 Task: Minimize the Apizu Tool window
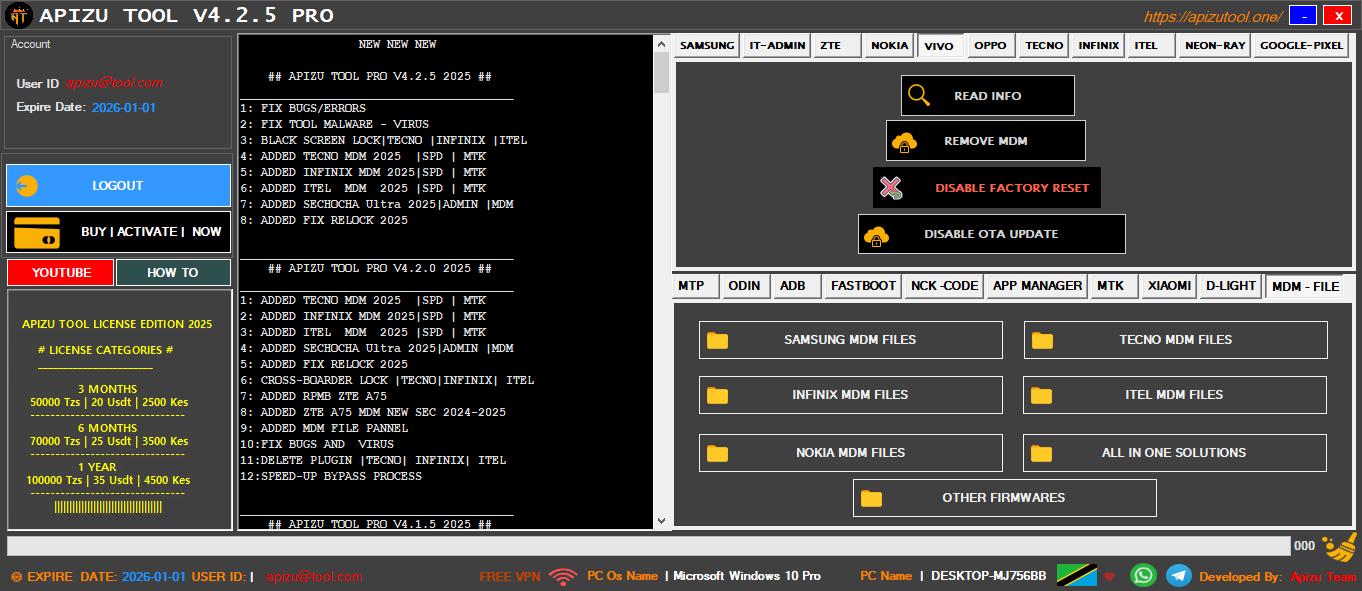click(1303, 15)
